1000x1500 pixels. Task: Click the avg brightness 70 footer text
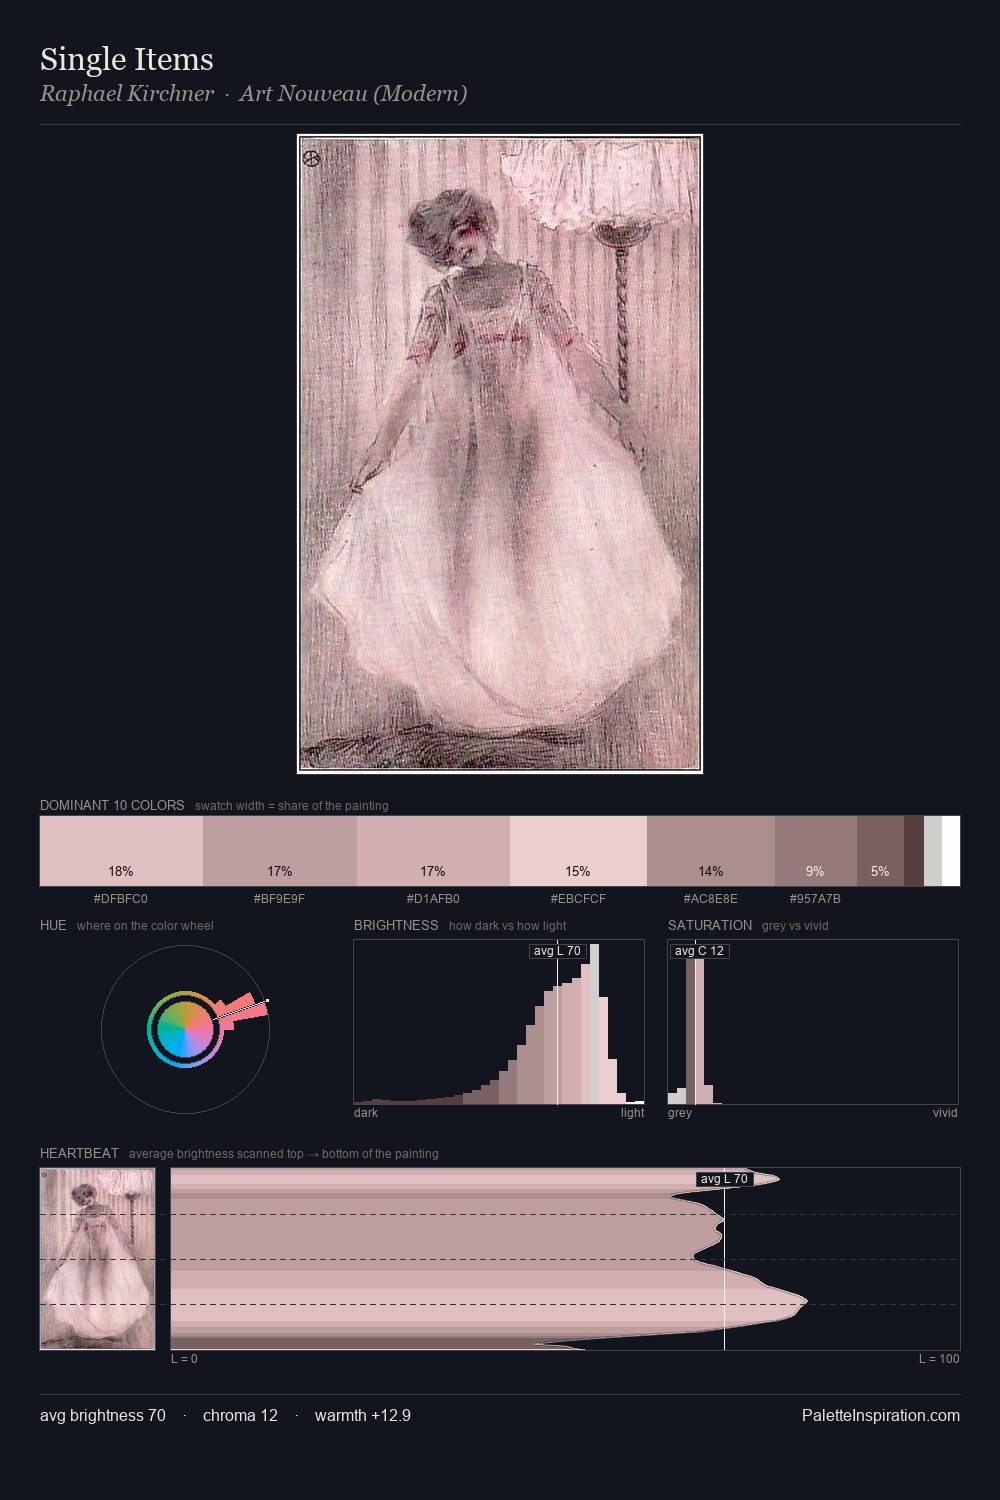pyautogui.click(x=103, y=1416)
